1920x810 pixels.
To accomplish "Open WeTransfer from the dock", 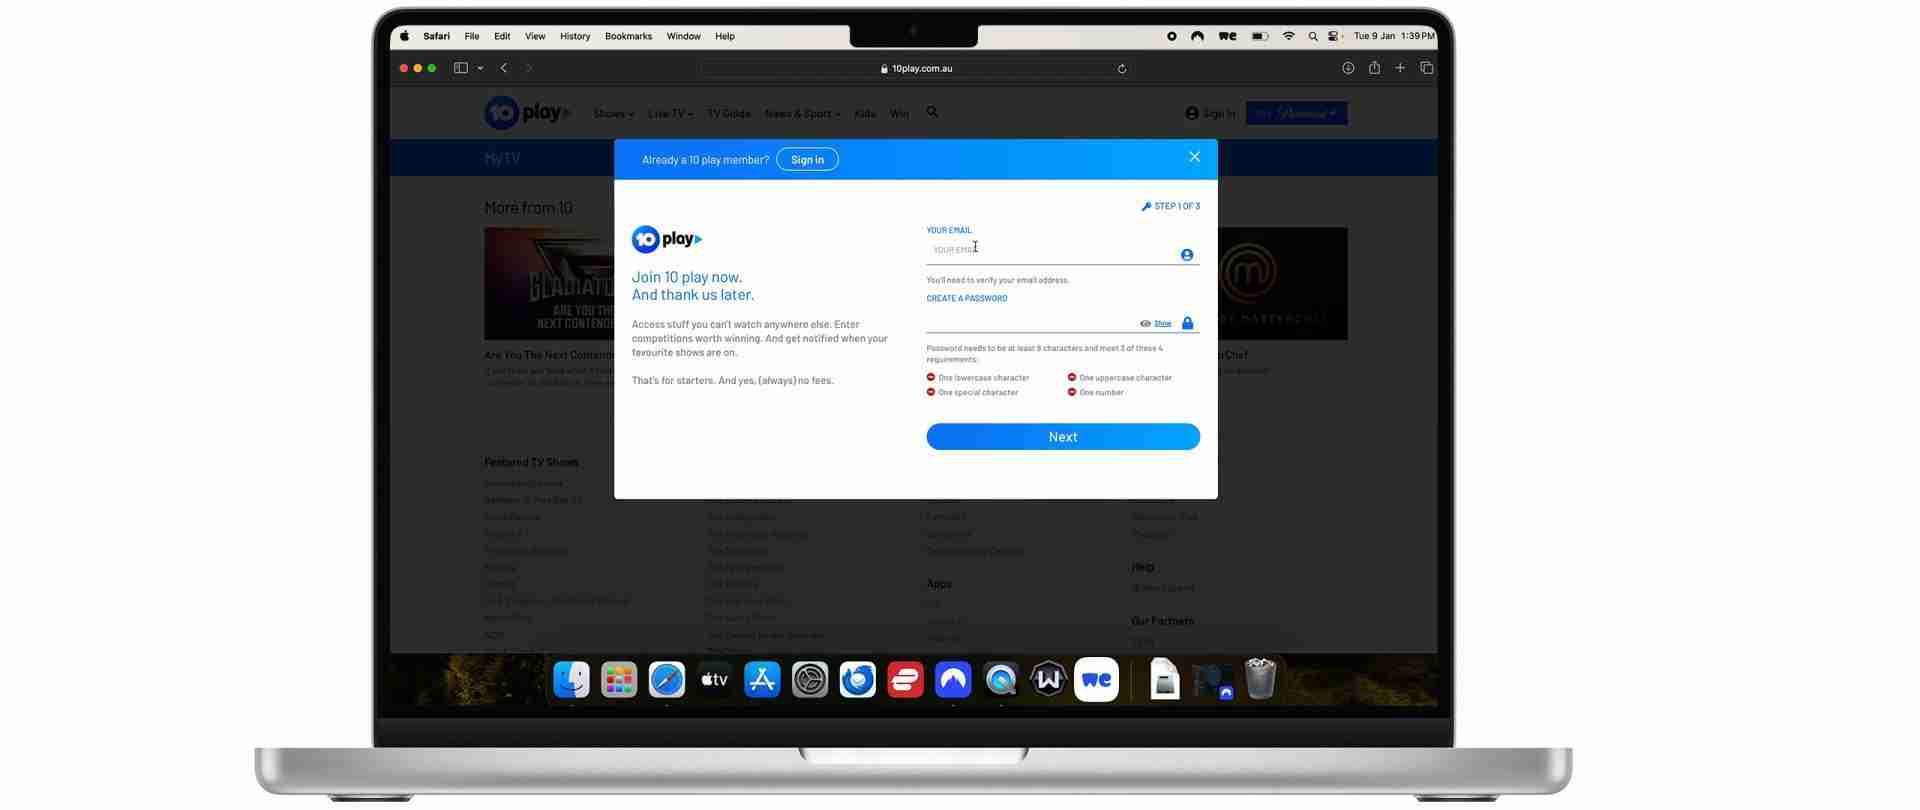I will [1096, 680].
